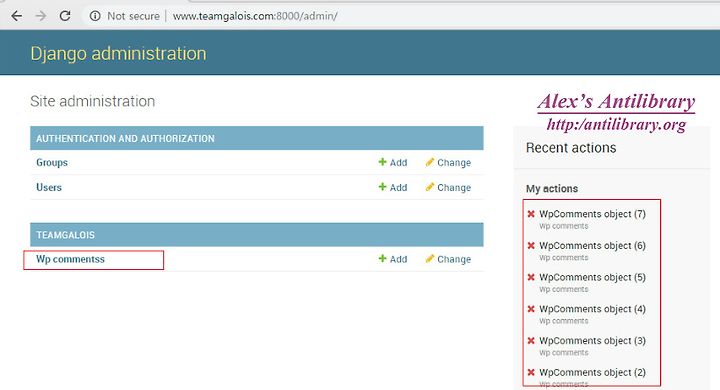Click the Site administration page title

(x=92, y=101)
